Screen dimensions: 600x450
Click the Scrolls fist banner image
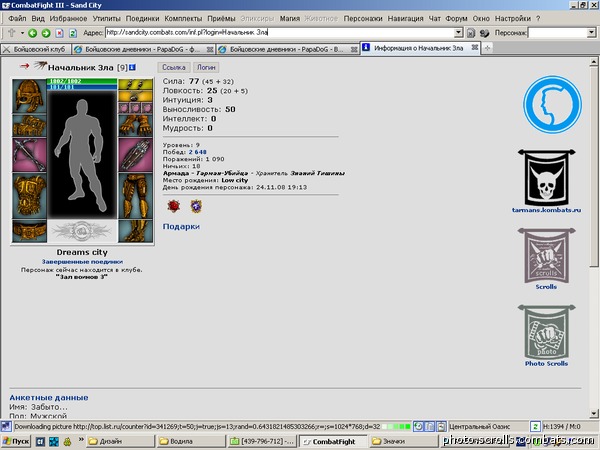click(546, 255)
